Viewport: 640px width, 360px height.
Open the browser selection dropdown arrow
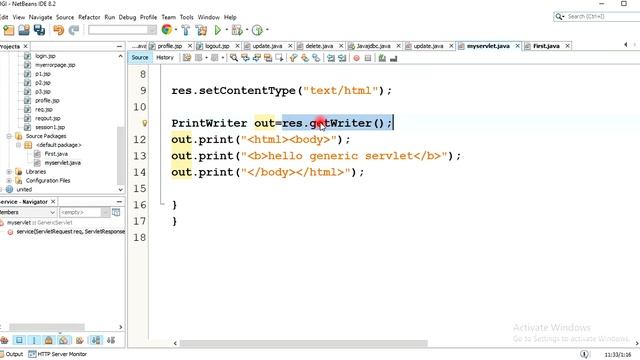(176, 30)
